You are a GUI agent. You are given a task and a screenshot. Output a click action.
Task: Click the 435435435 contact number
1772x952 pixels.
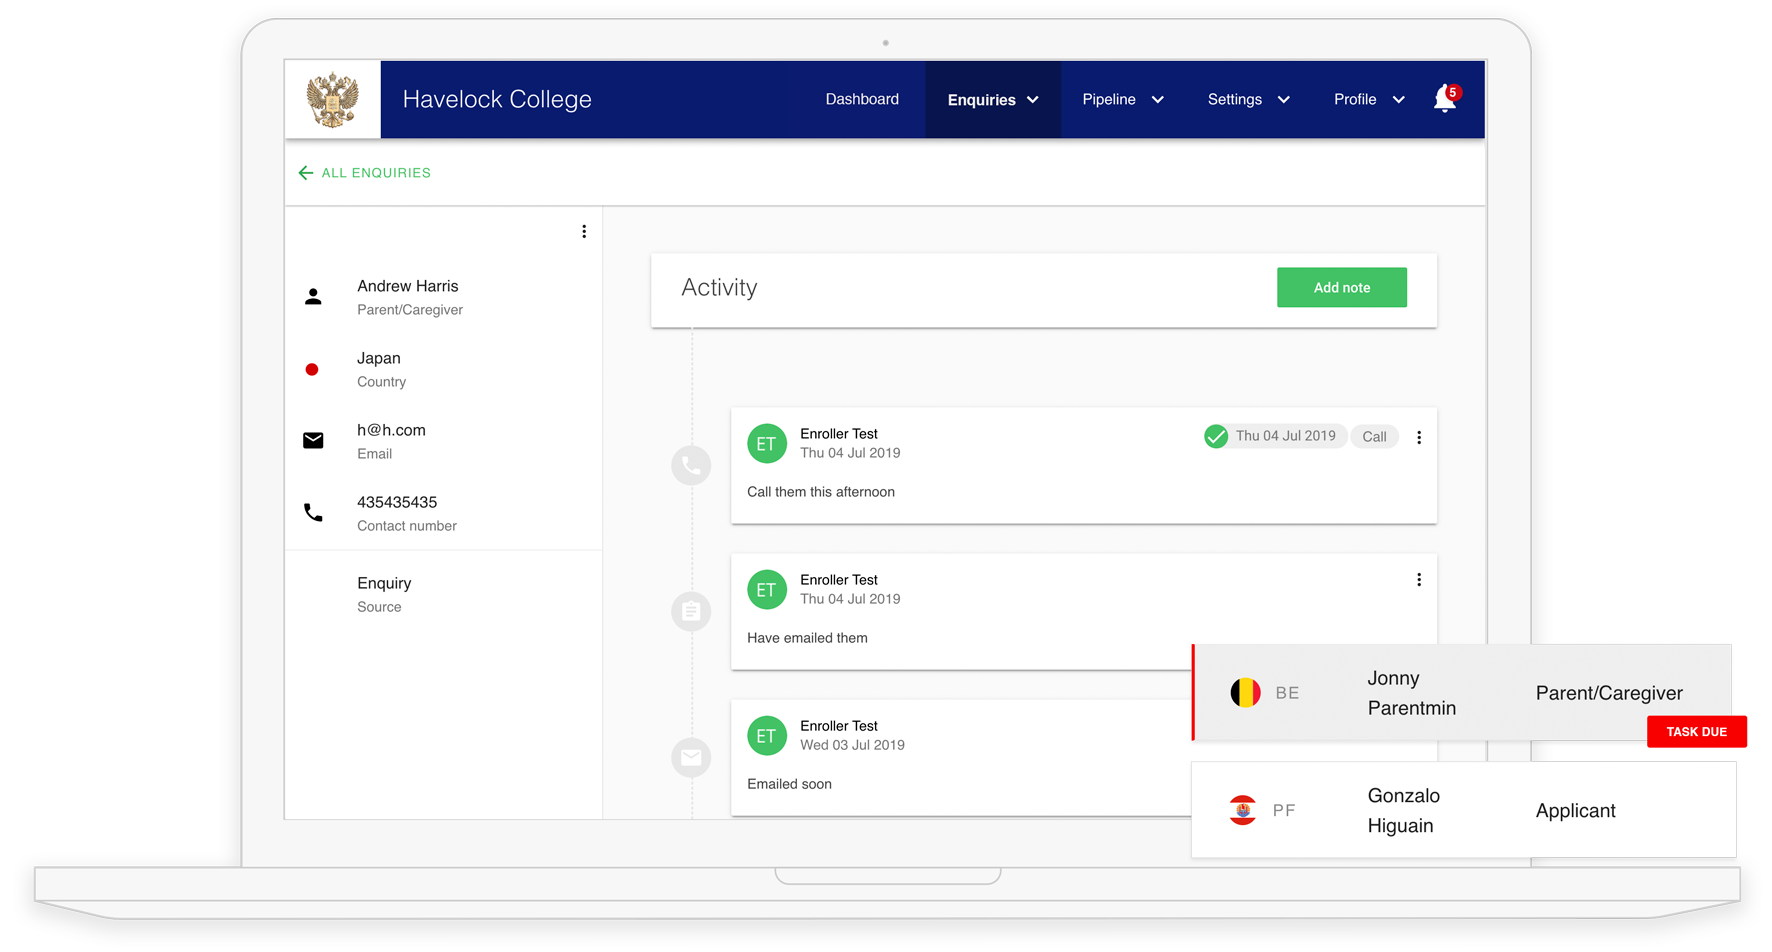[397, 502]
